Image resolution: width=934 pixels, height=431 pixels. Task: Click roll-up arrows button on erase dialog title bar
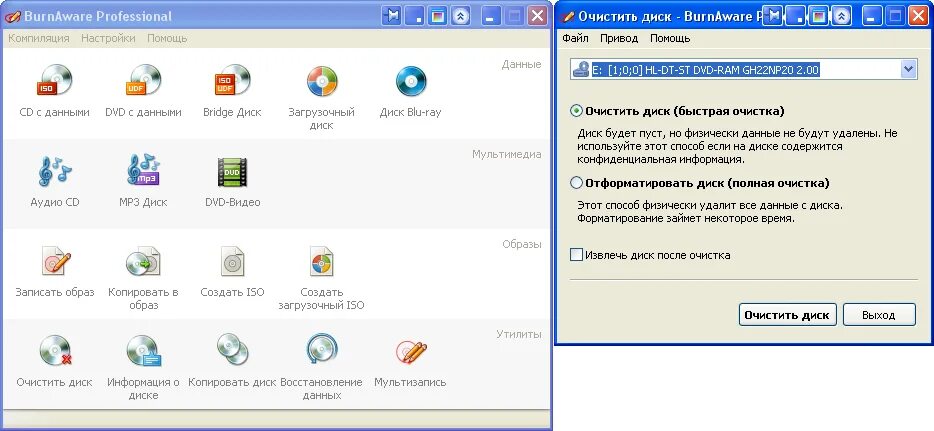(842, 16)
